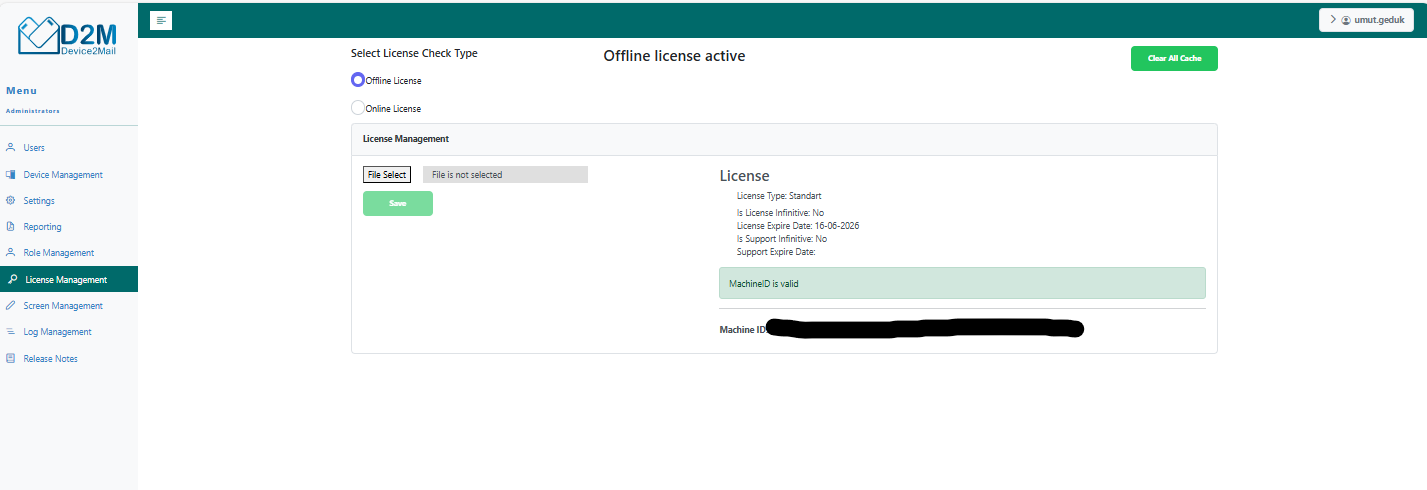Screen dimensions: 1427x490
Task: Click the Settings gear icon
Action: click(x=10, y=201)
